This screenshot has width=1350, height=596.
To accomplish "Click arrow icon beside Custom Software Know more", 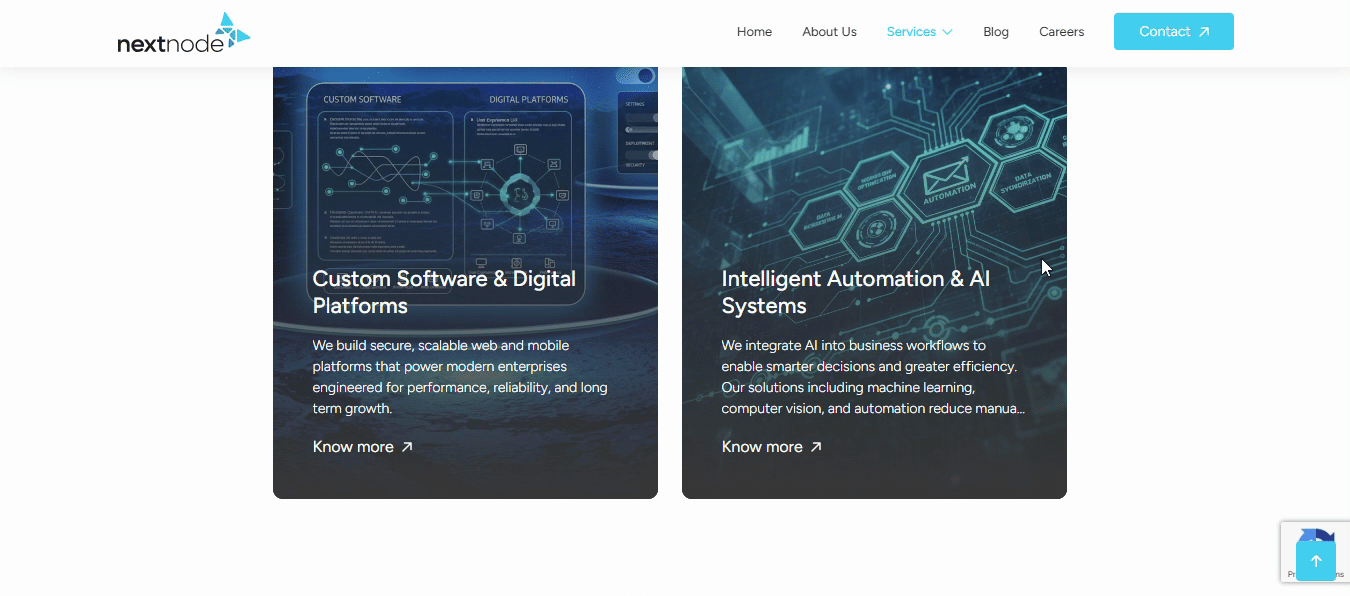I will [x=407, y=447].
